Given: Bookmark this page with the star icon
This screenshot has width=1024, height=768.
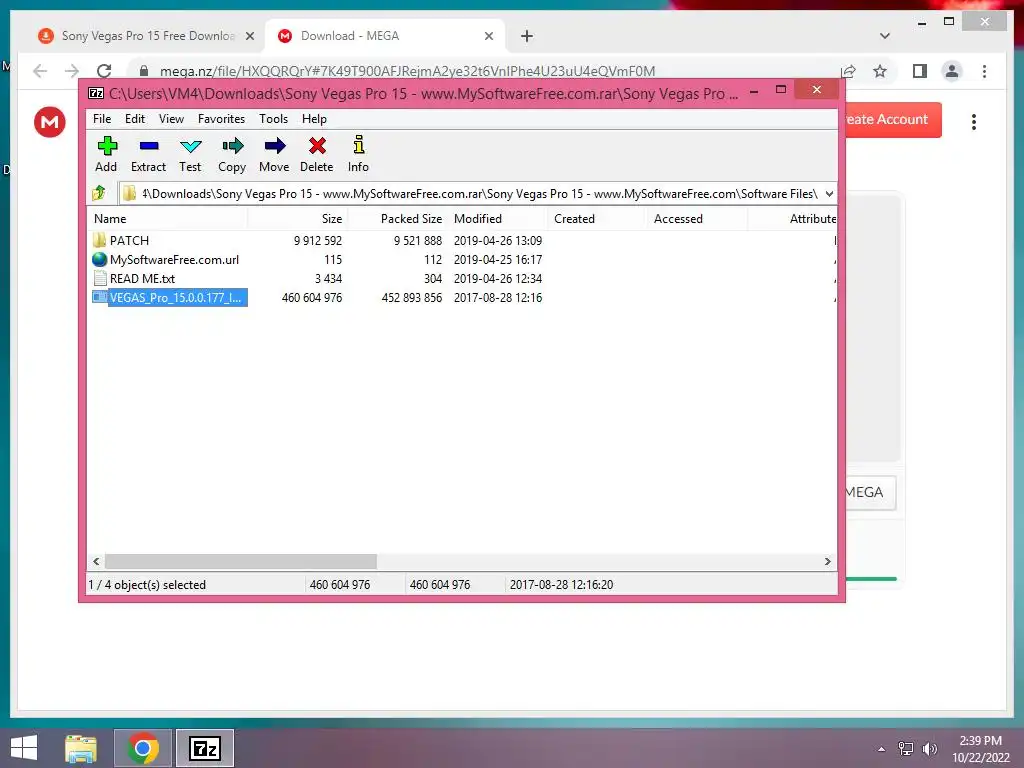Looking at the screenshot, I should tap(880, 71).
